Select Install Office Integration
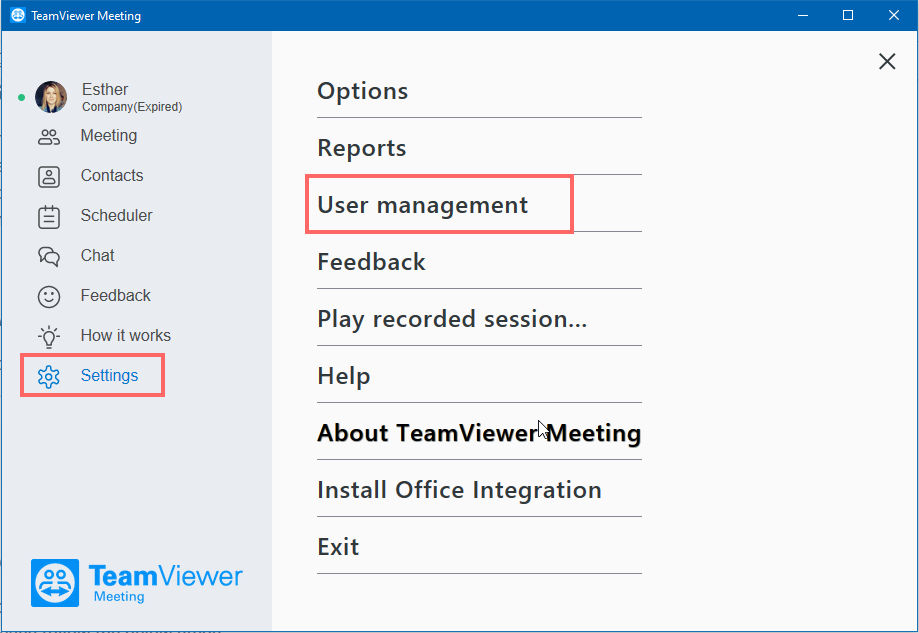The image size is (919, 633). pos(460,489)
